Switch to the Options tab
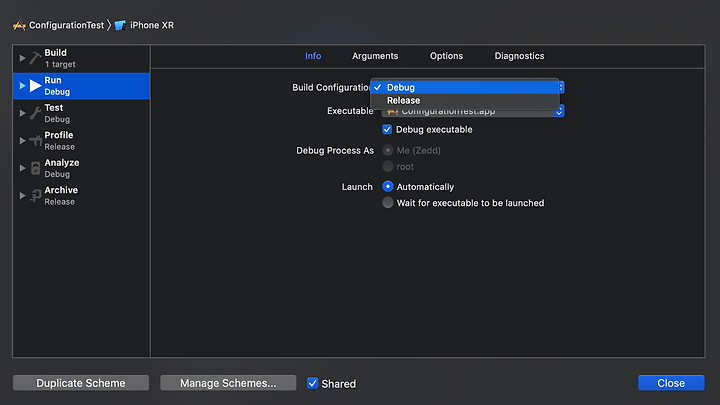The height and width of the screenshot is (405, 720). 446,56
